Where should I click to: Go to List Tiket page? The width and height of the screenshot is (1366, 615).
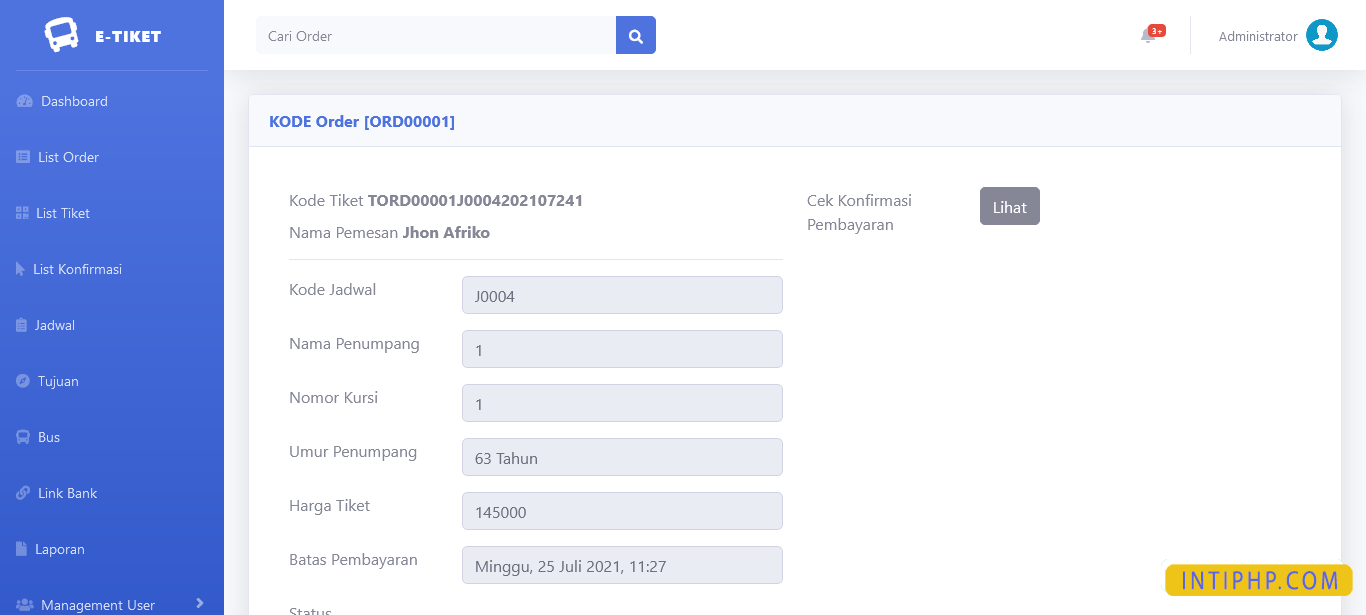[x=63, y=213]
